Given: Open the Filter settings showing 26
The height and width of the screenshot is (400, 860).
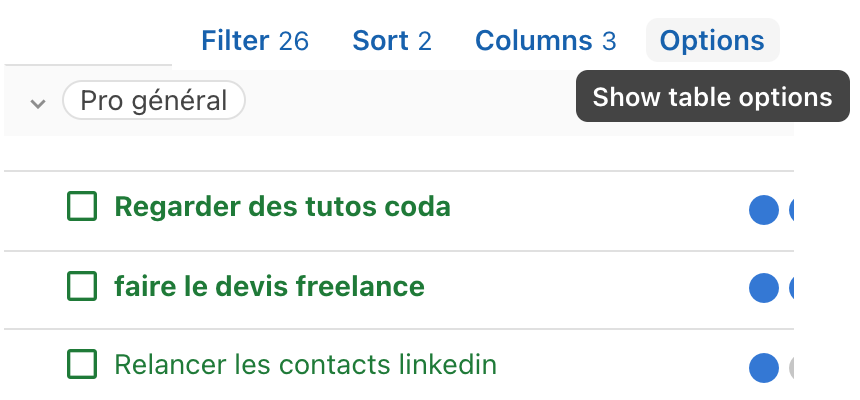Looking at the screenshot, I should [254, 41].
